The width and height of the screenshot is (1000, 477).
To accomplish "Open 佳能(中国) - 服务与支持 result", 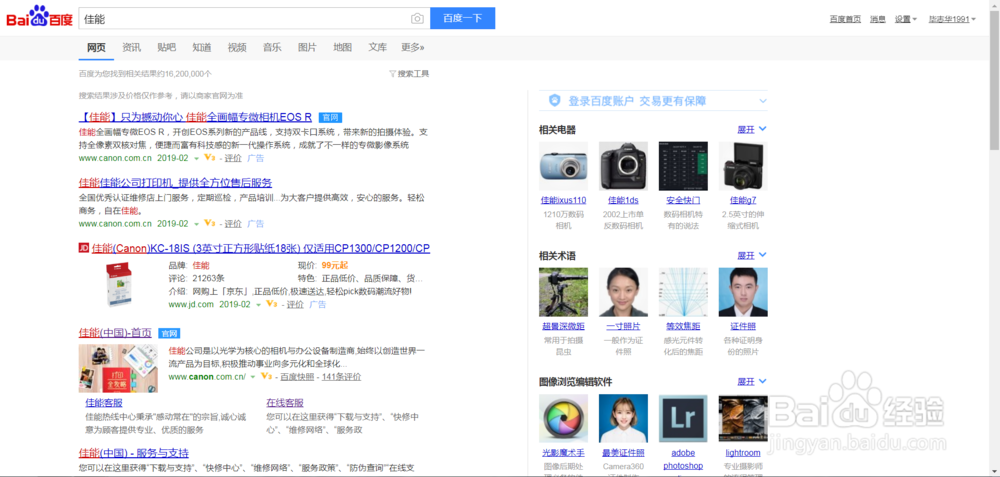I will click(134, 453).
